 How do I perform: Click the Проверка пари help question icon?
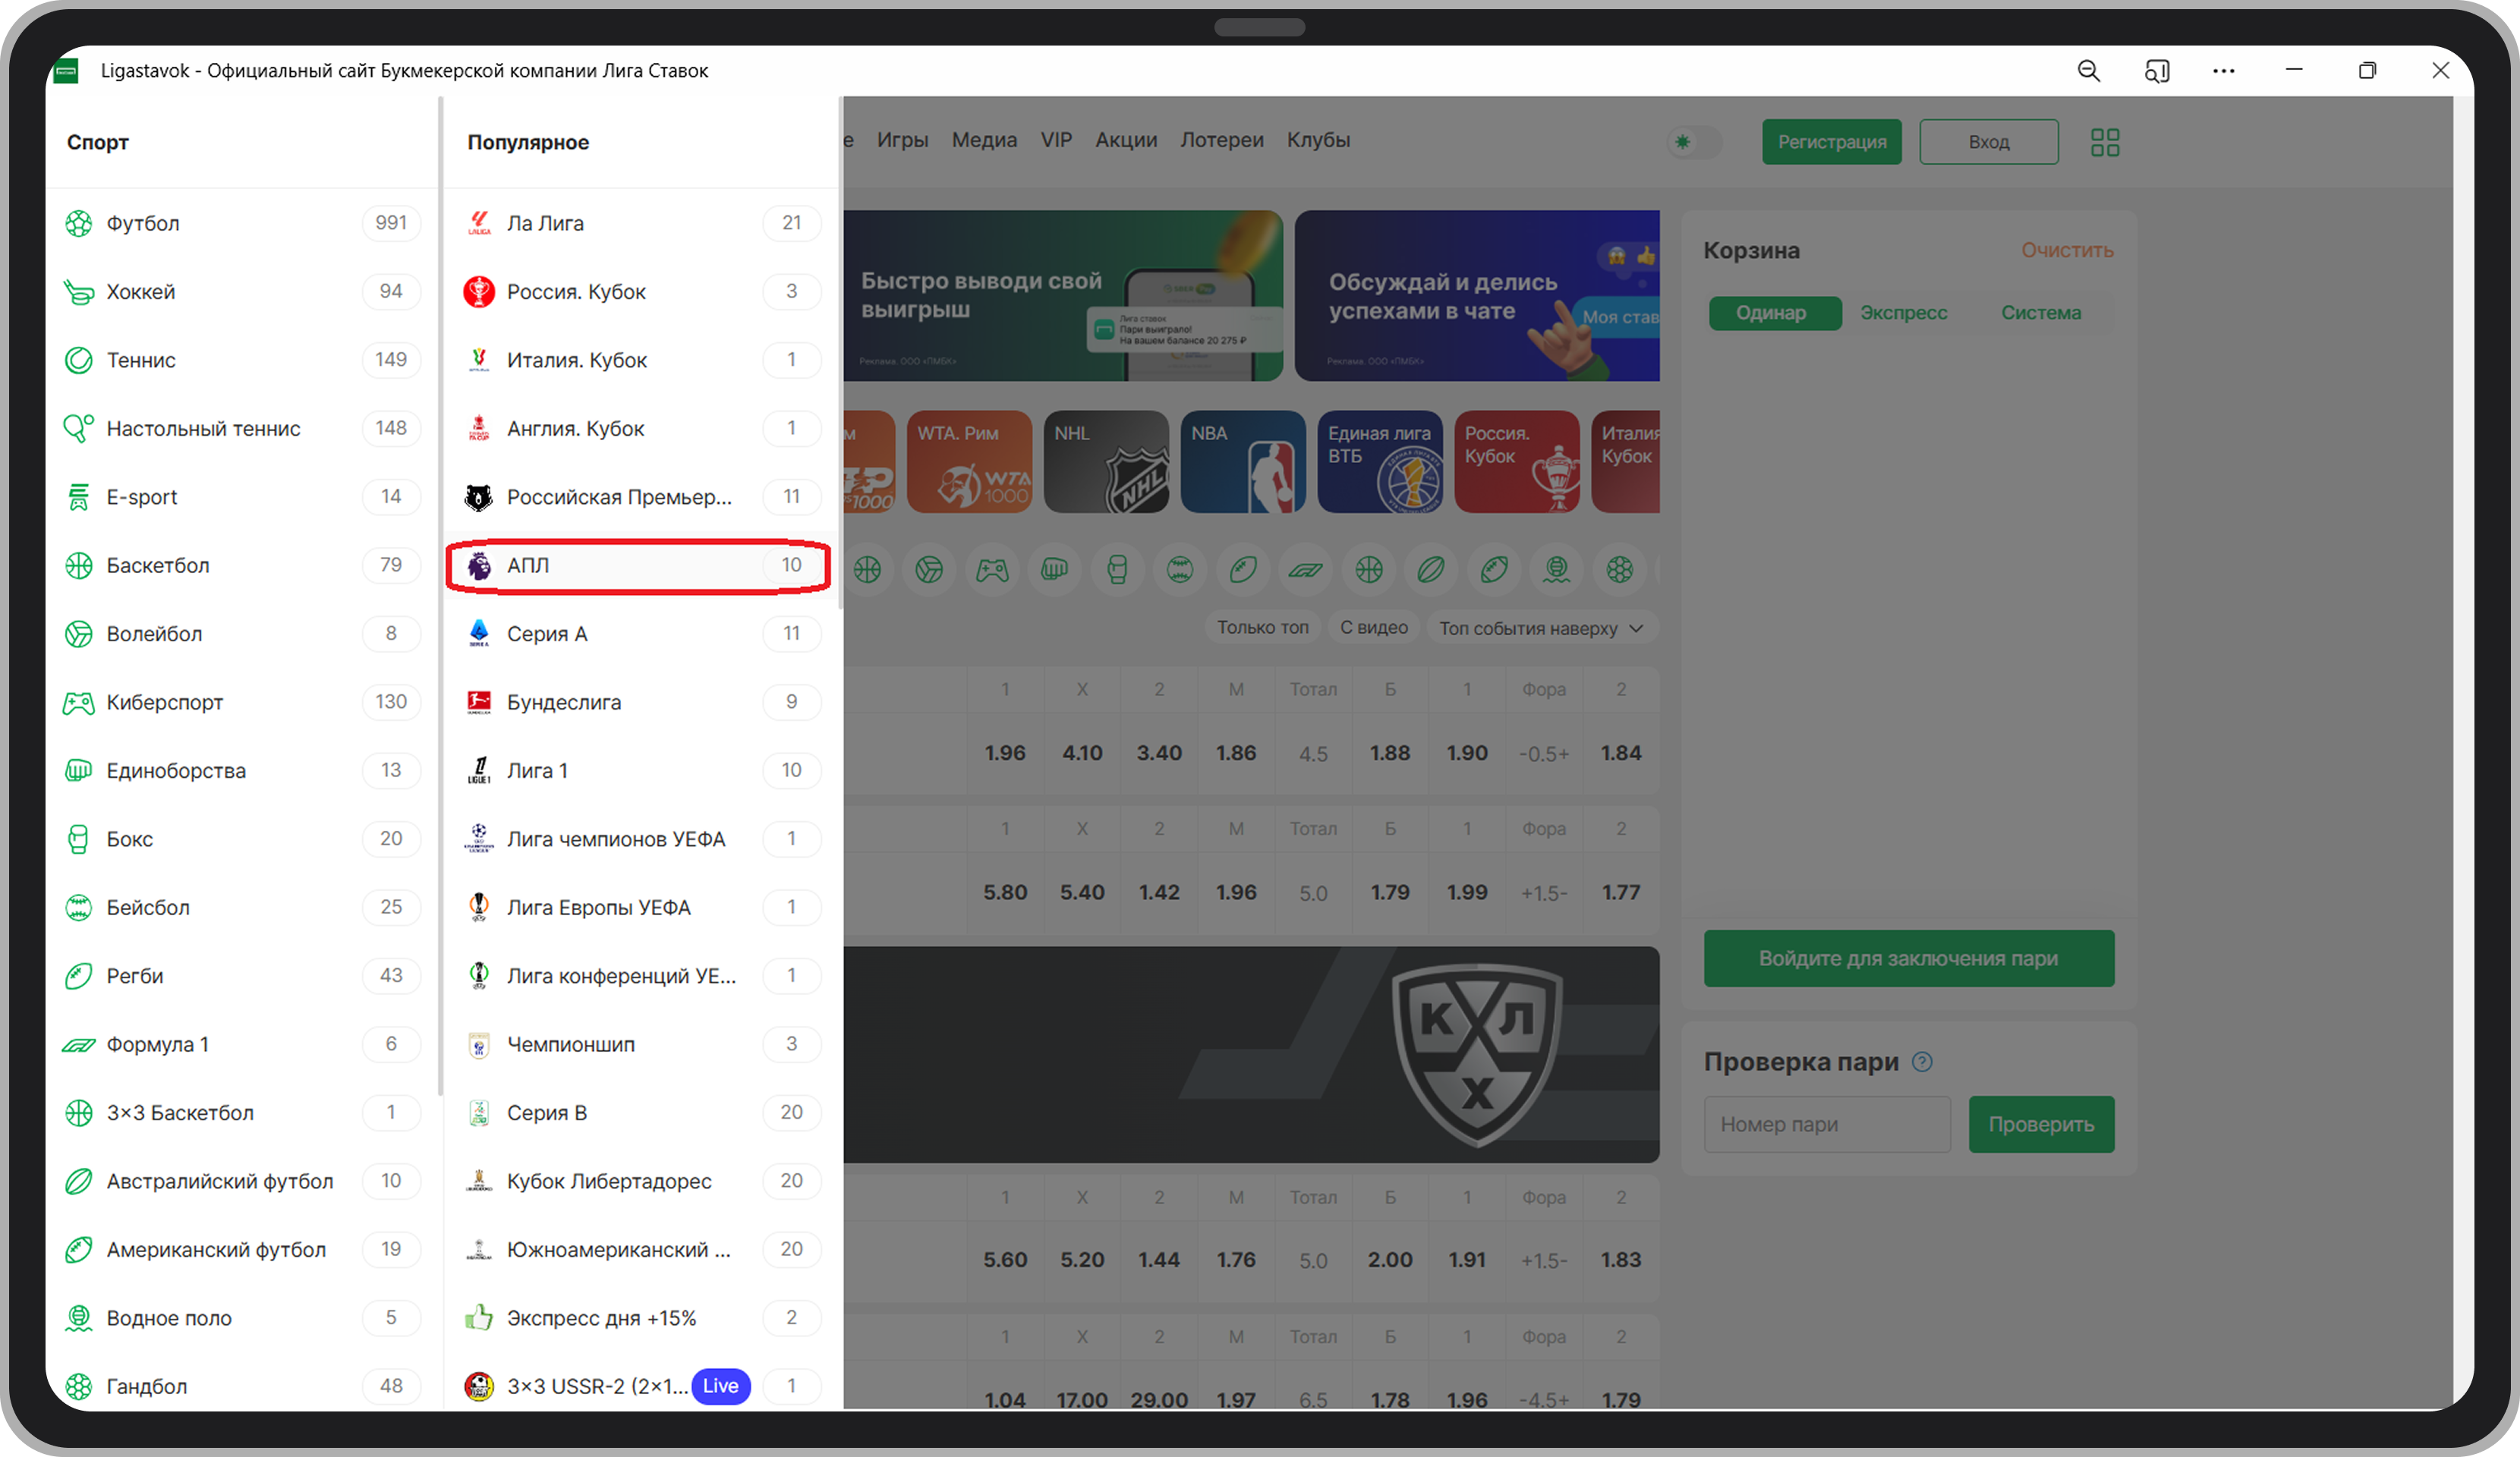coord(1921,1062)
